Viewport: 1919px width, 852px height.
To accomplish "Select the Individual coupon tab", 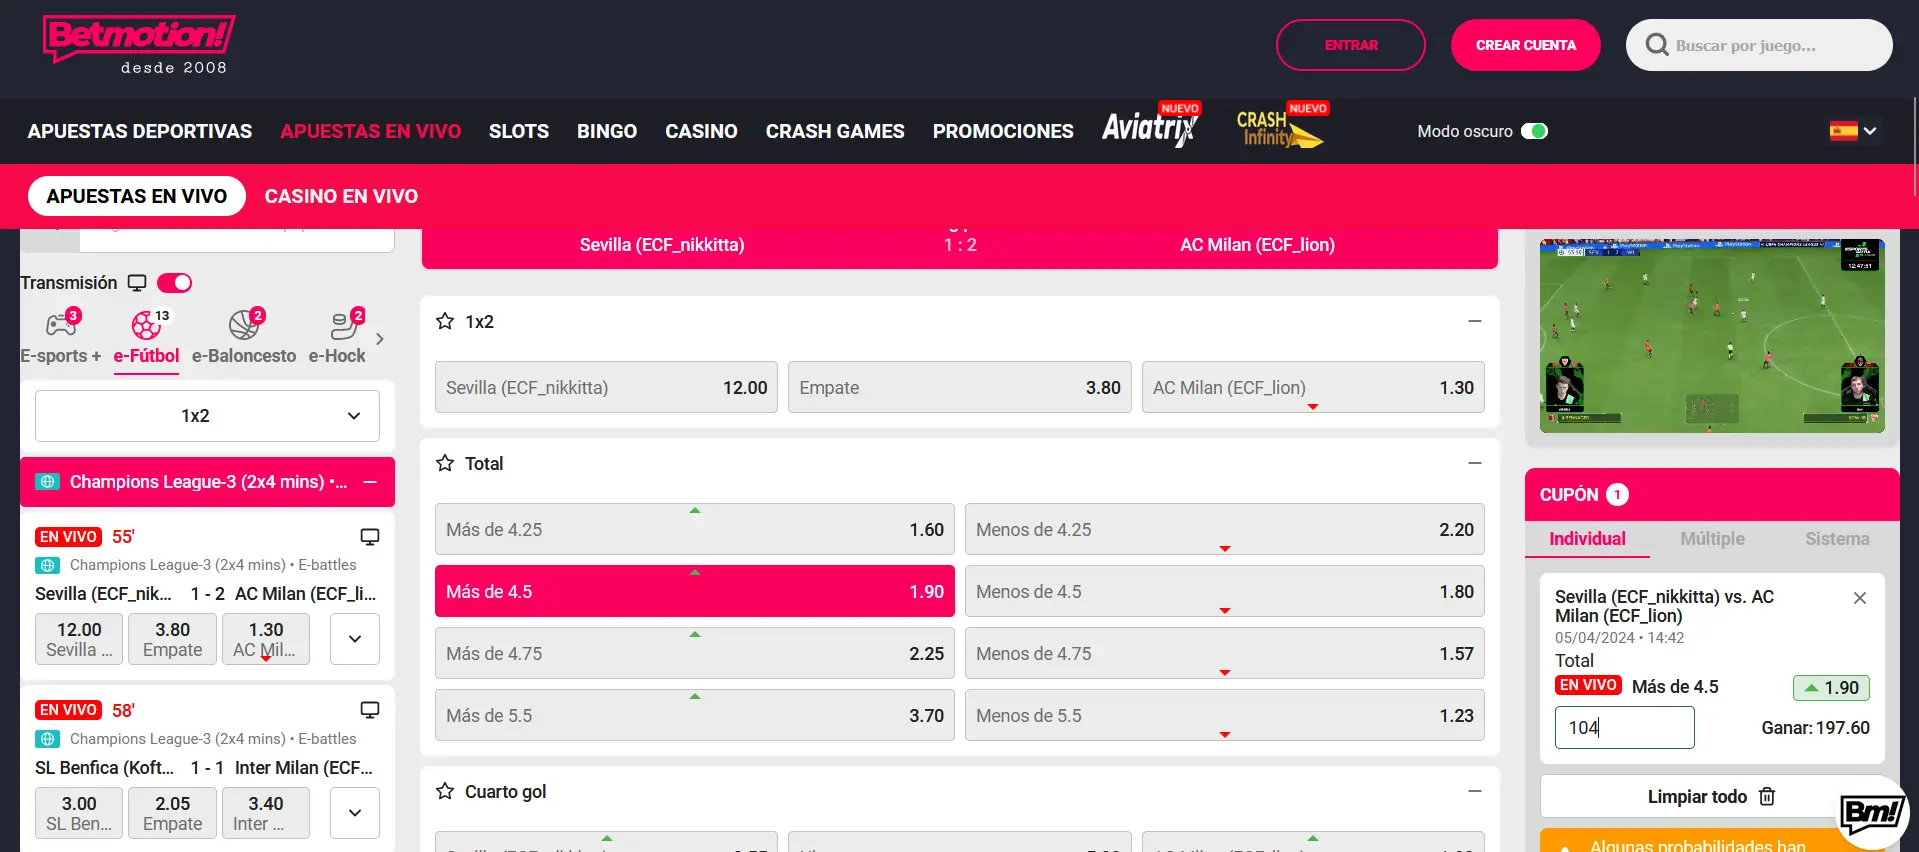I will [1587, 539].
